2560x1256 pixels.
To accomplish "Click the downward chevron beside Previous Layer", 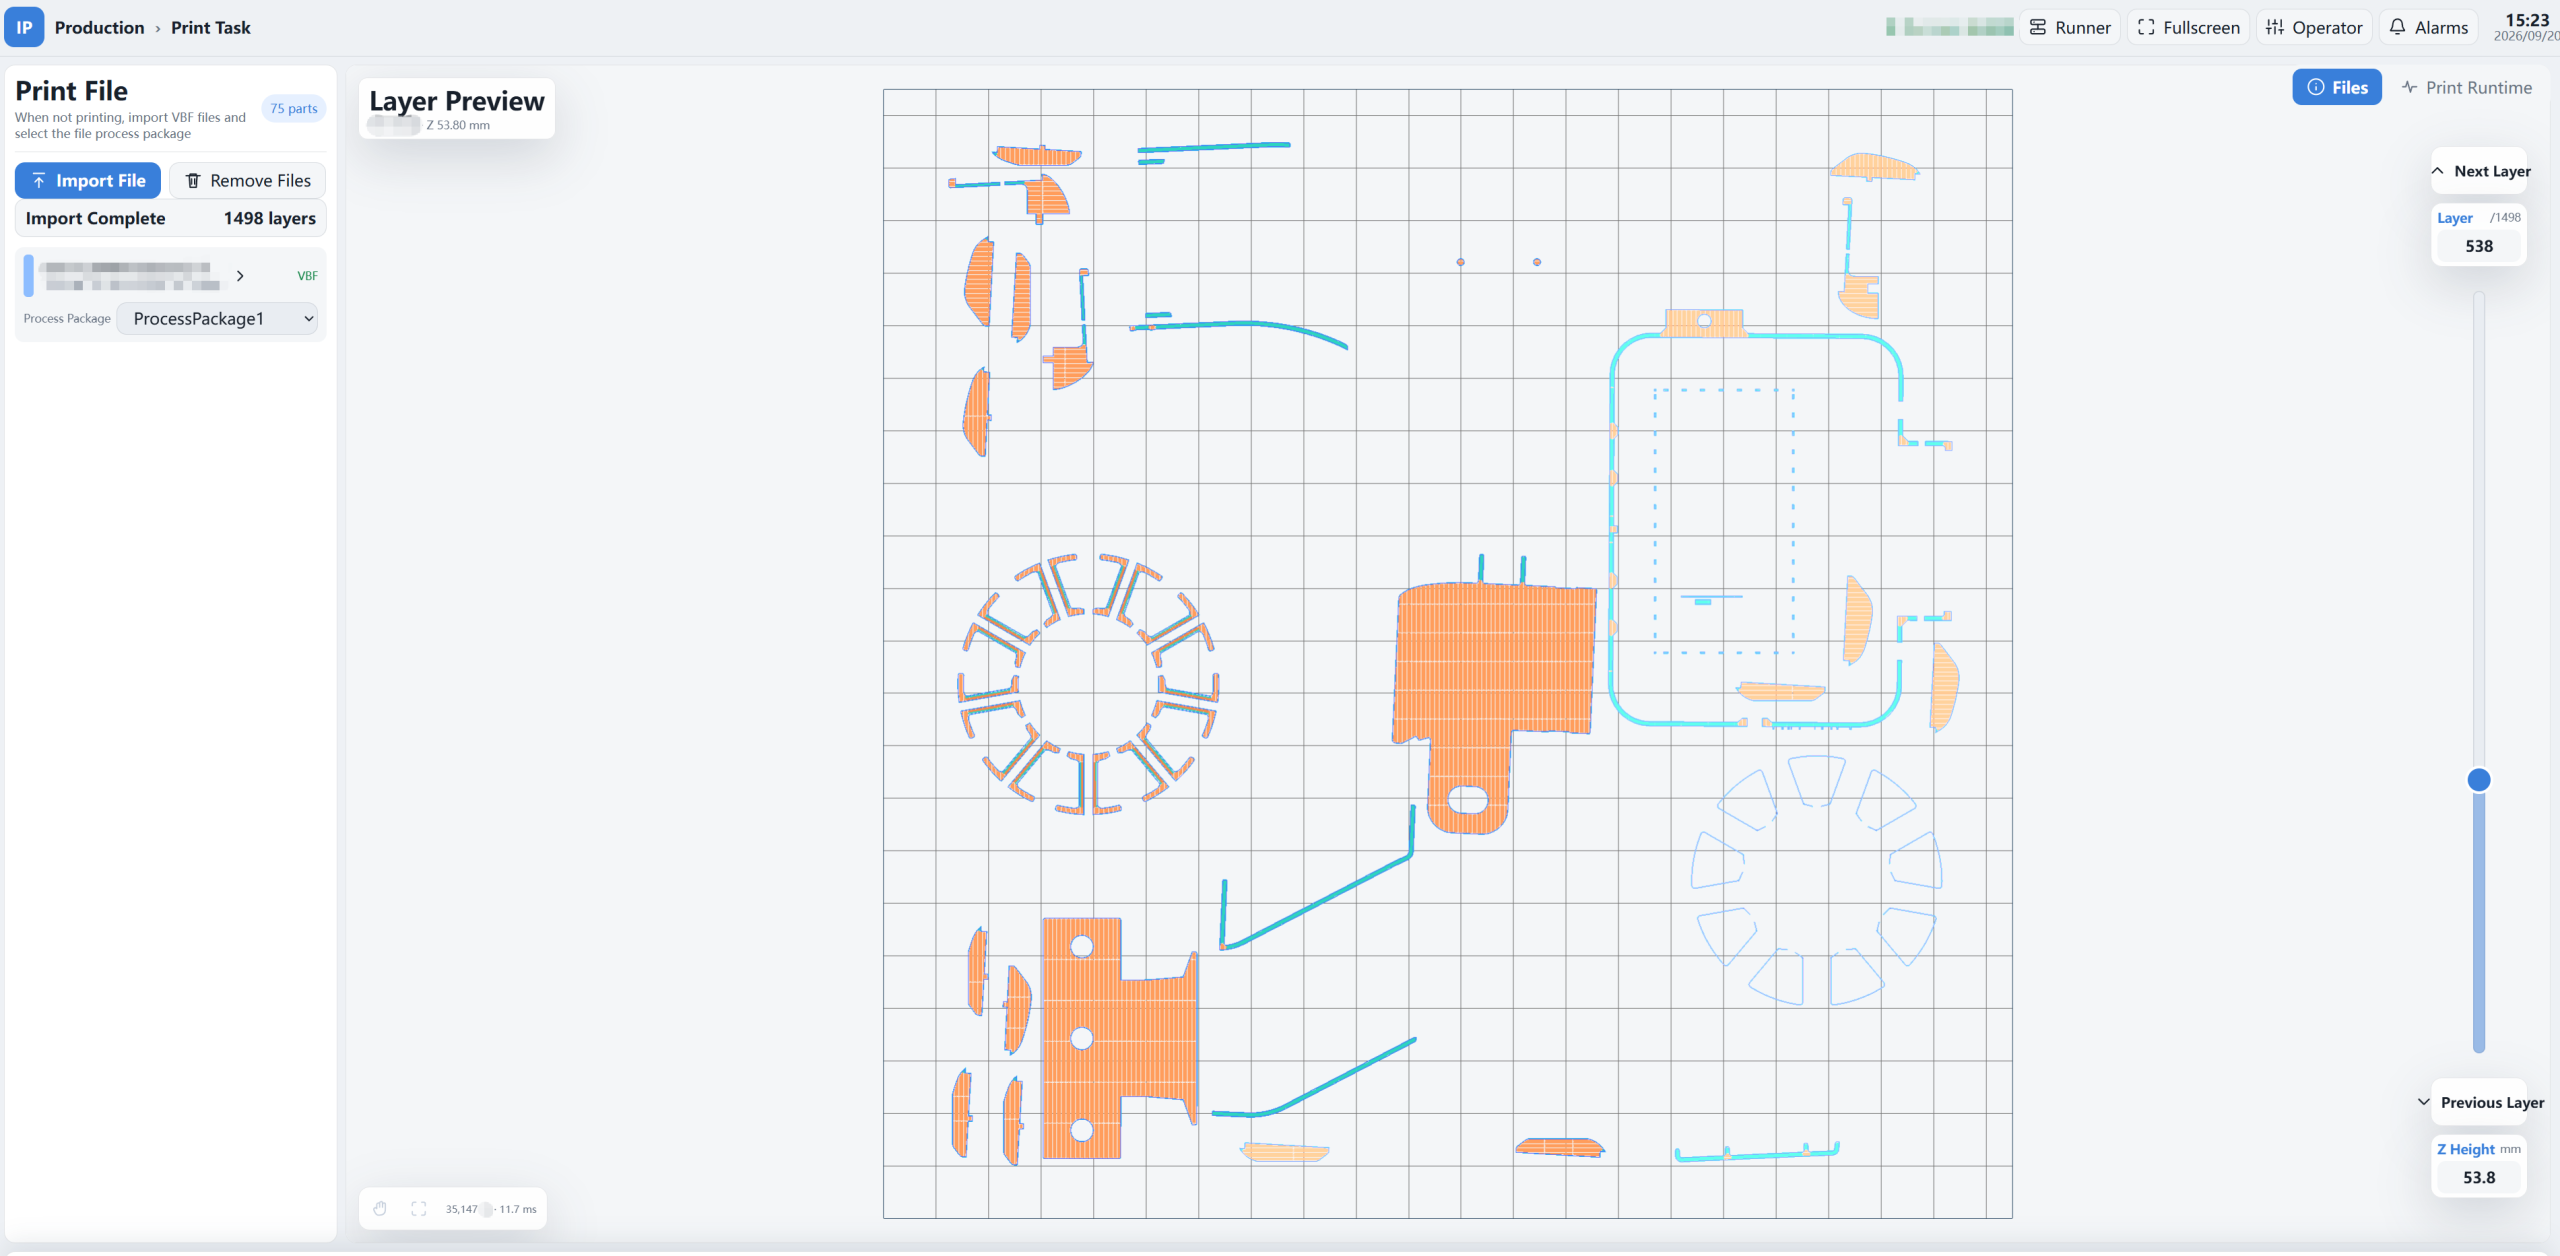I will (x=2424, y=1102).
